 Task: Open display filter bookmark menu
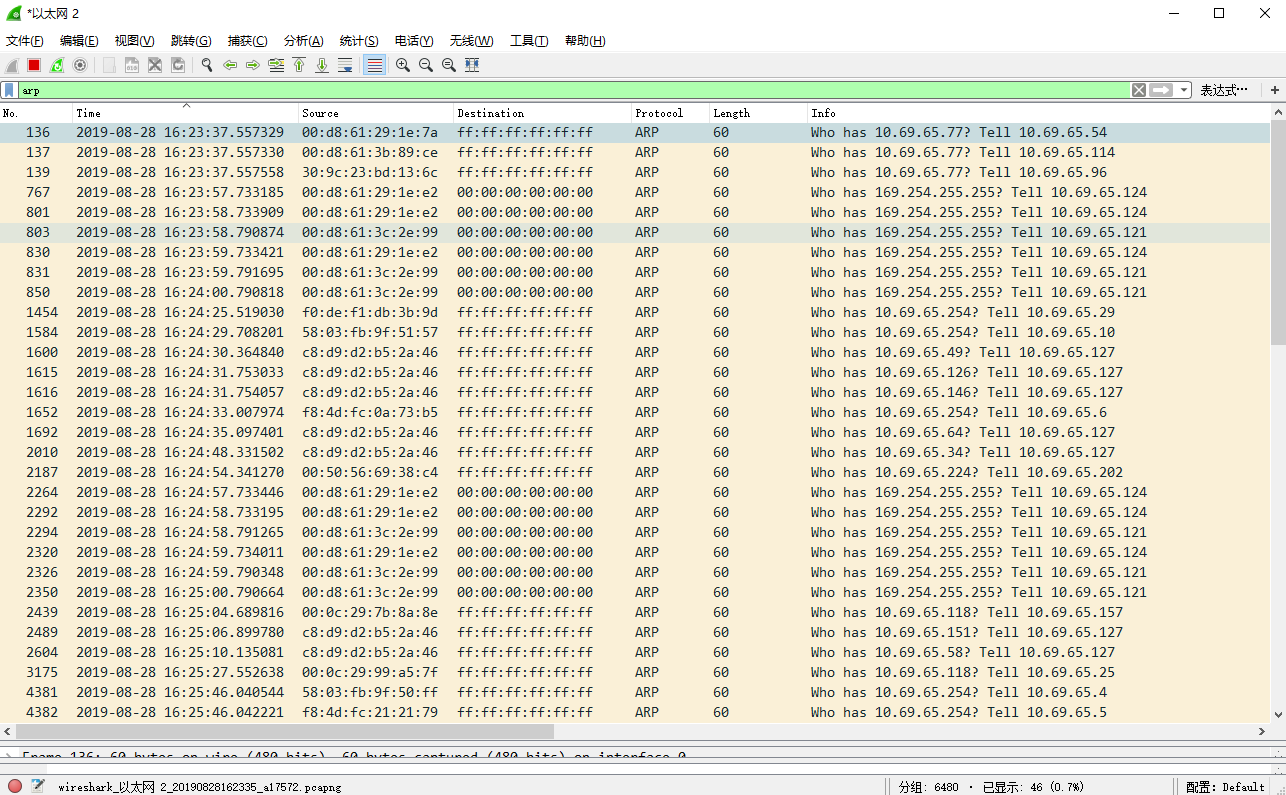[x=9, y=90]
